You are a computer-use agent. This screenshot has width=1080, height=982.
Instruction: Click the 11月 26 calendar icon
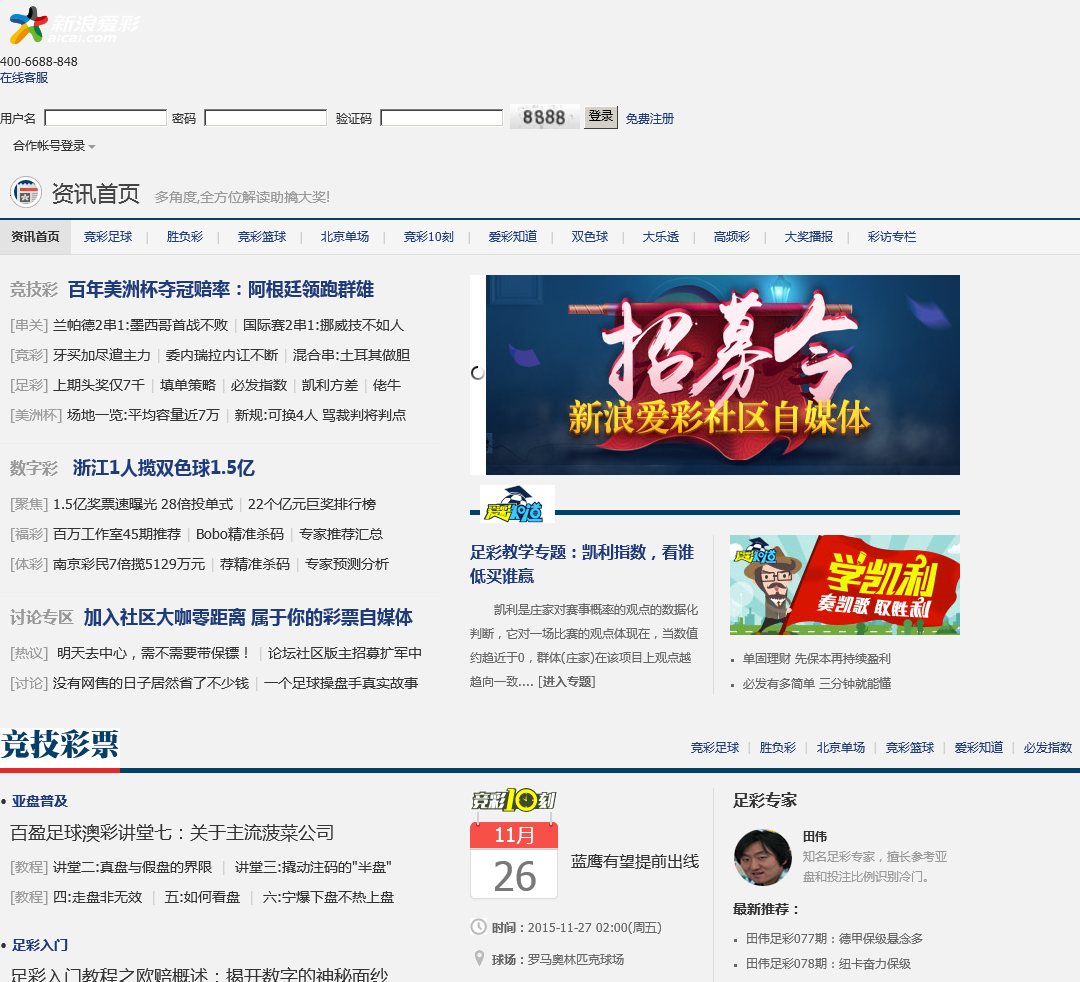tap(514, 860)
